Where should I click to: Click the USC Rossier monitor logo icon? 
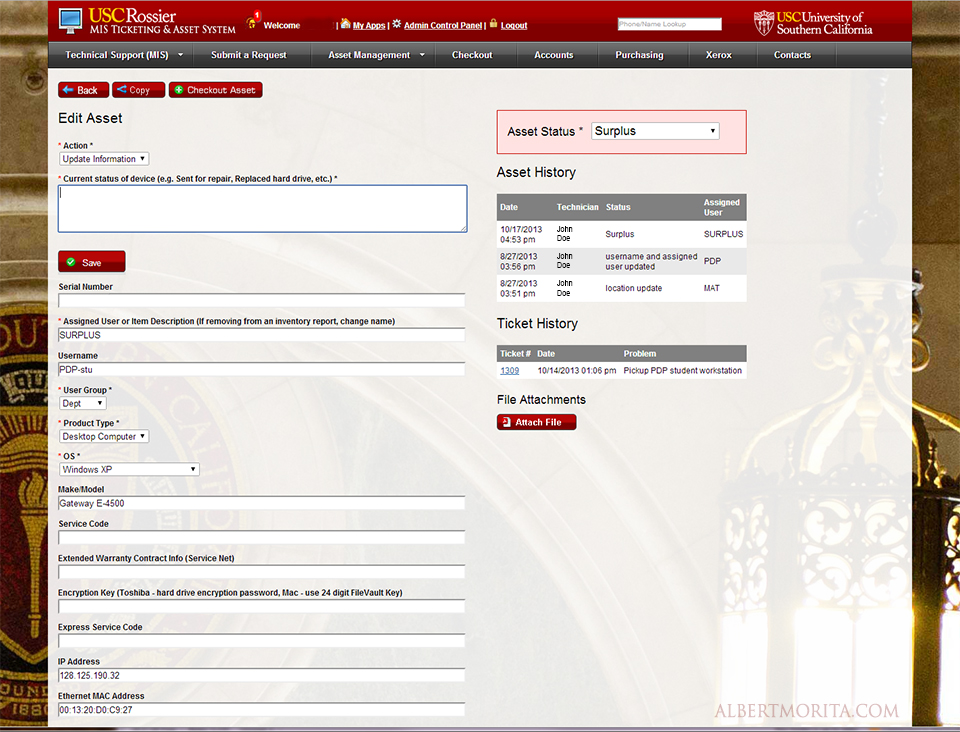71,21
